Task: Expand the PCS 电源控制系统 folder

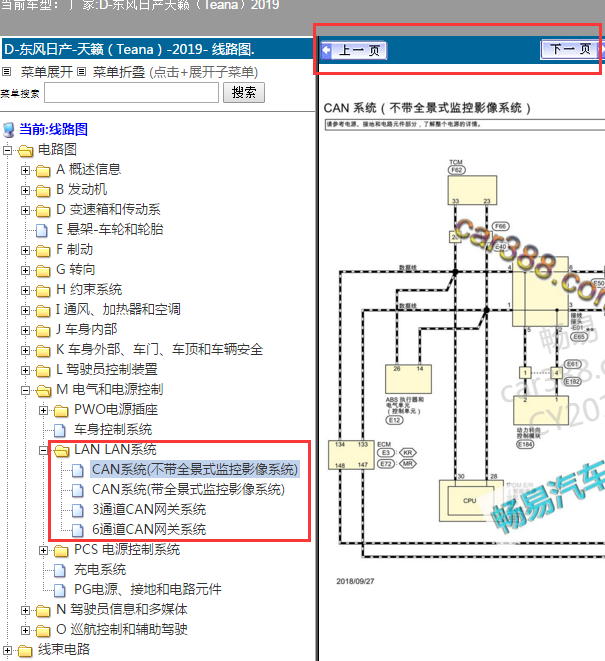Action: pyautogui.click(x=43, y=551)
